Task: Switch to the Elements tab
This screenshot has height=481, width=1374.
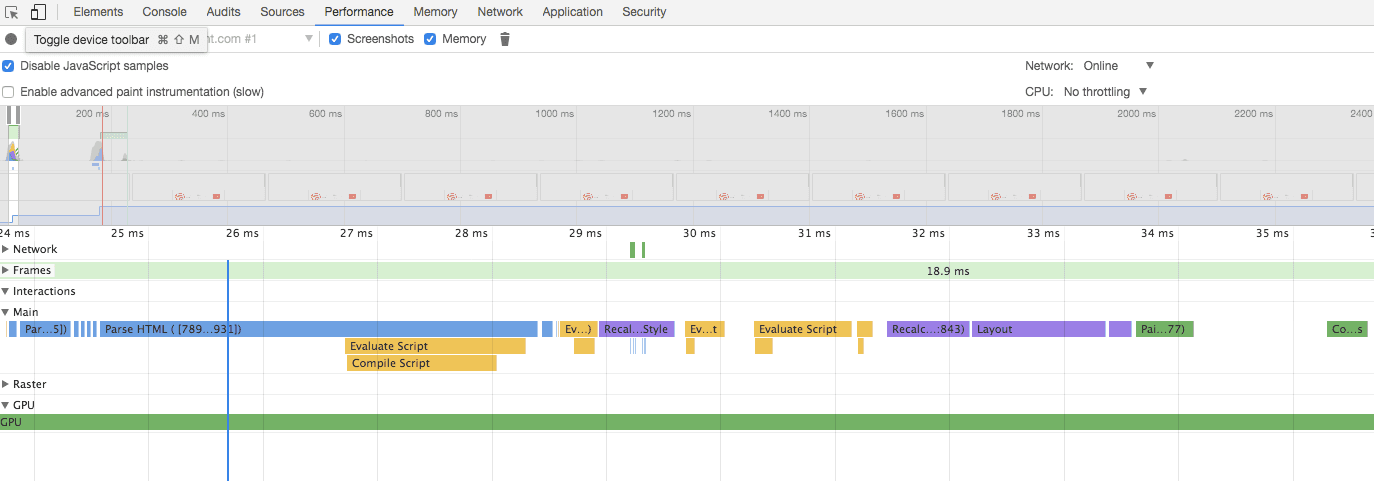Action: (x=98, y=12)
